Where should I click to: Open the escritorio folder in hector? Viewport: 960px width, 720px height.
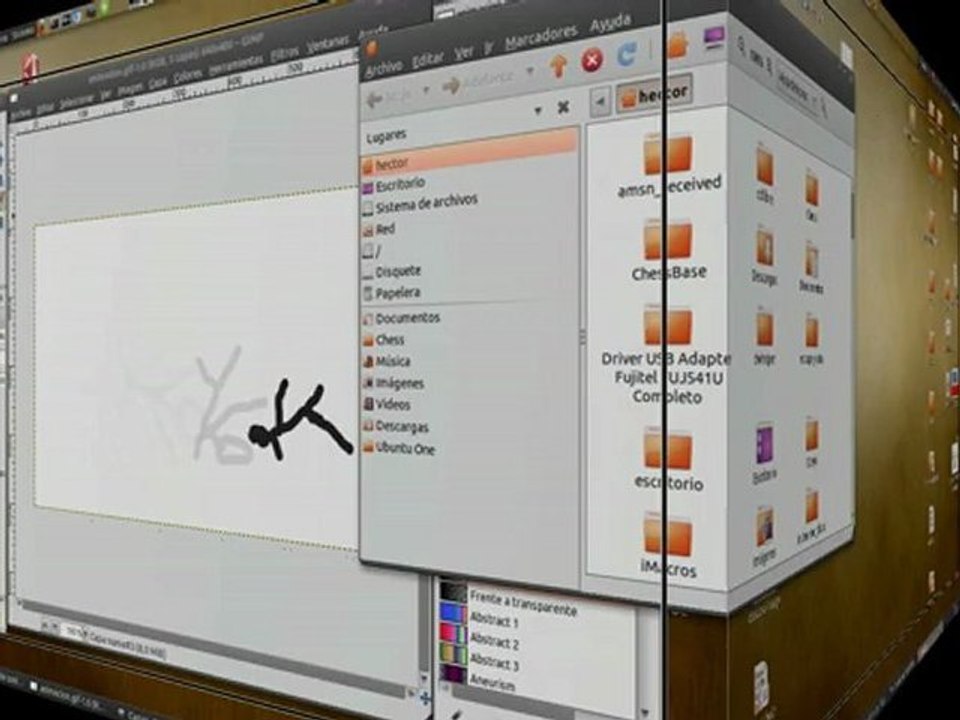click(669, 460)
